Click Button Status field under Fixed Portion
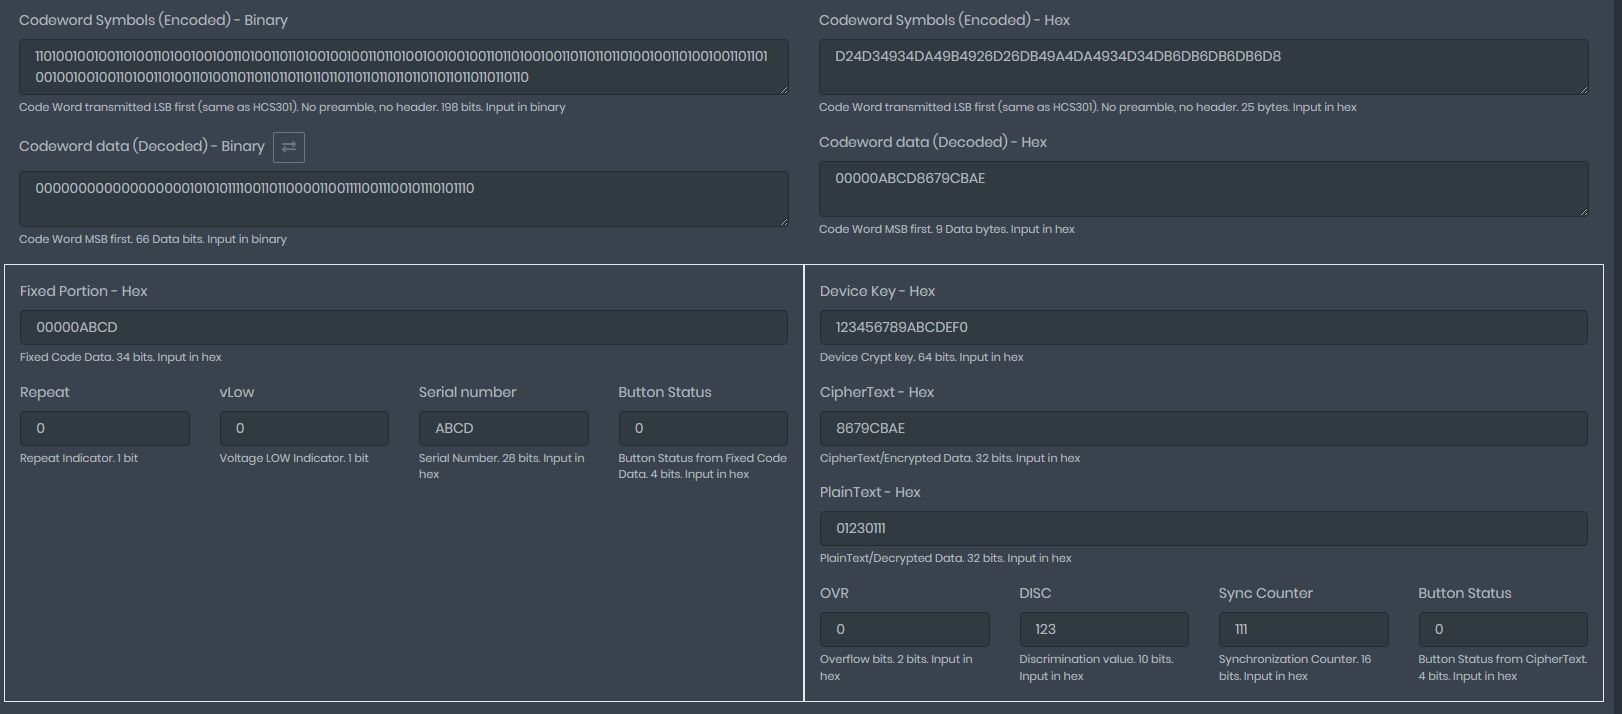1622x714 pixels. (x=702, y=428)
